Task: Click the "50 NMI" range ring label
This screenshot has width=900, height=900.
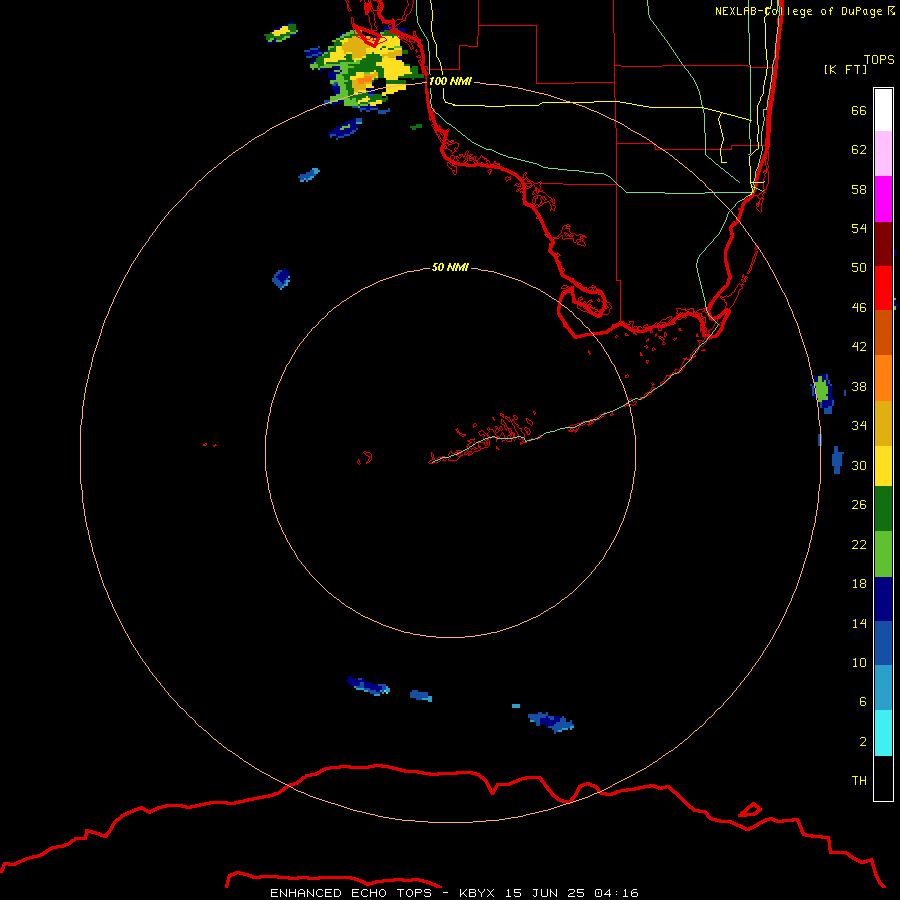Action: coord(450,267)
